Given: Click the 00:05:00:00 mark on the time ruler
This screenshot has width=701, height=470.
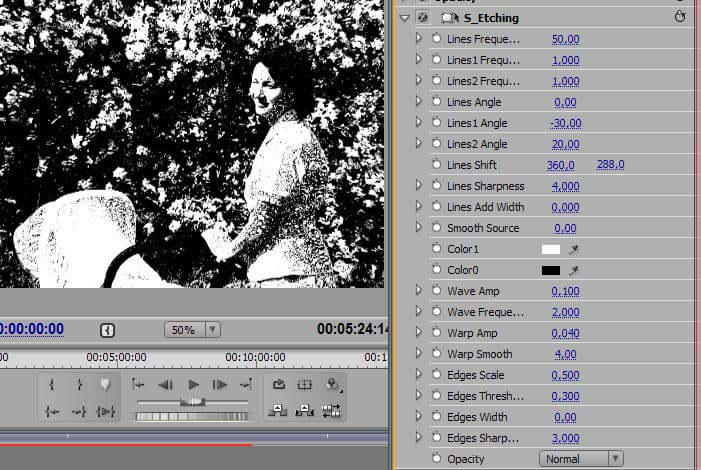Looking at the screenshot, I should click(116, 357).
